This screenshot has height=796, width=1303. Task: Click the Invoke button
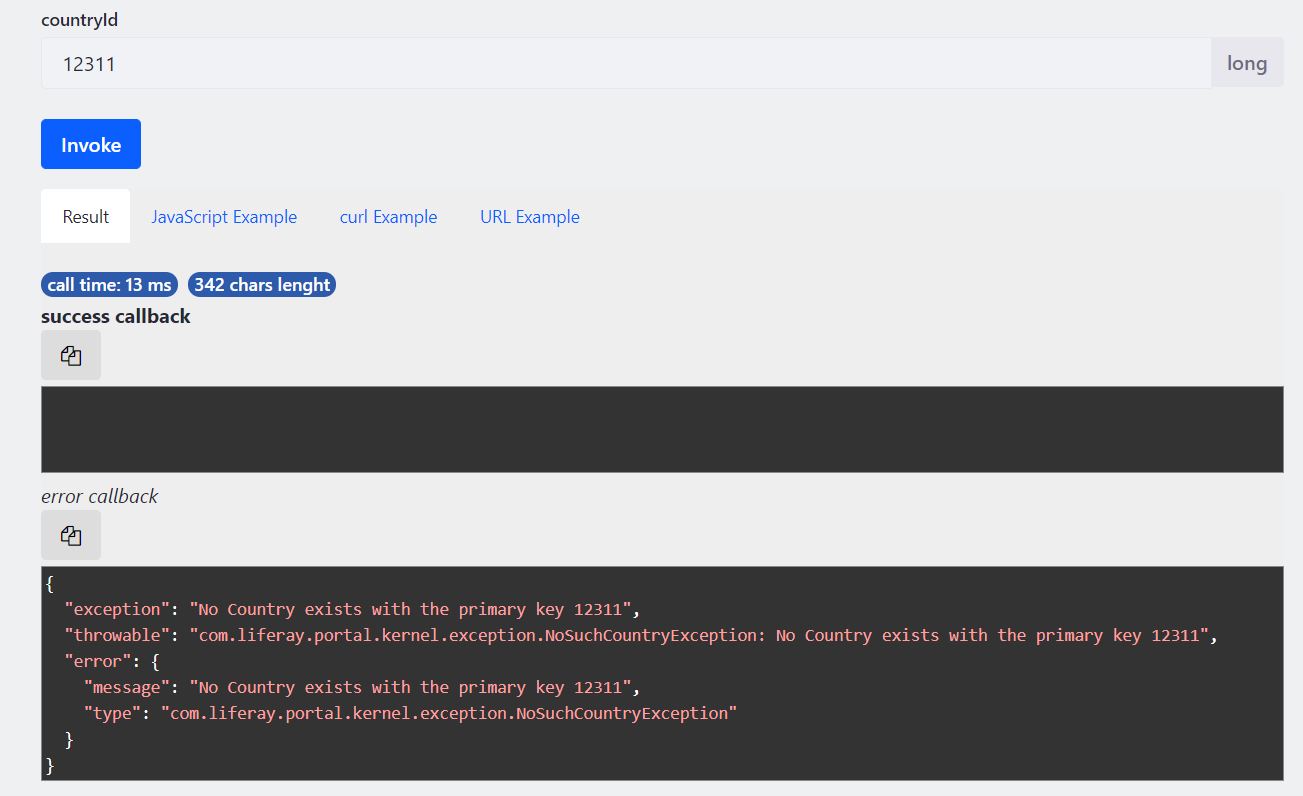[91, 144]
